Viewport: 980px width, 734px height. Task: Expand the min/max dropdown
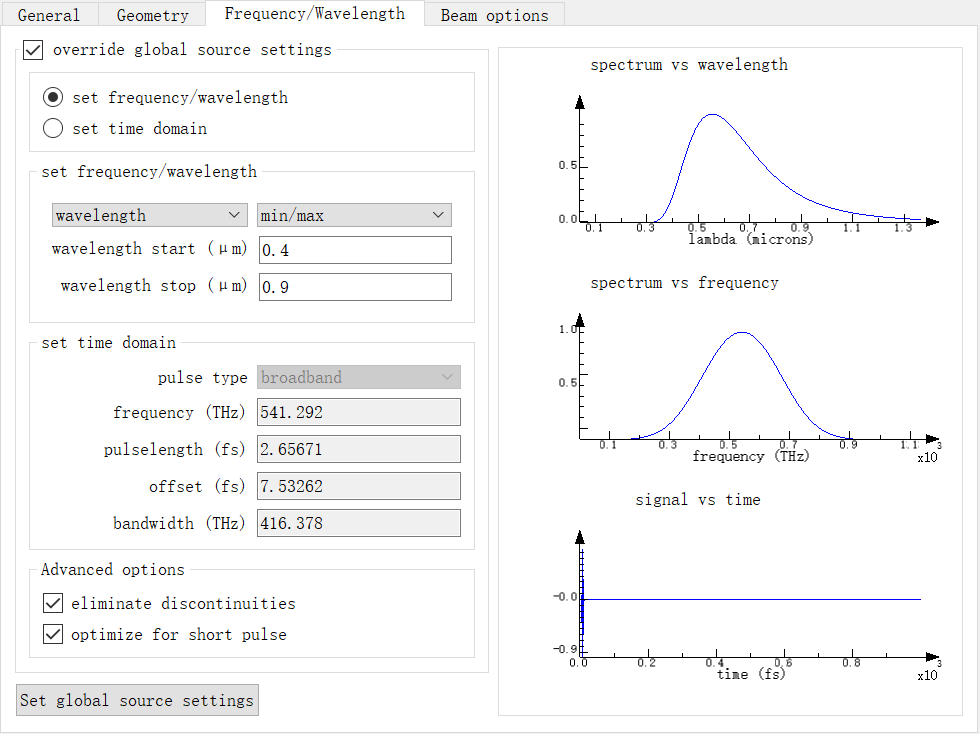[354, 215]
